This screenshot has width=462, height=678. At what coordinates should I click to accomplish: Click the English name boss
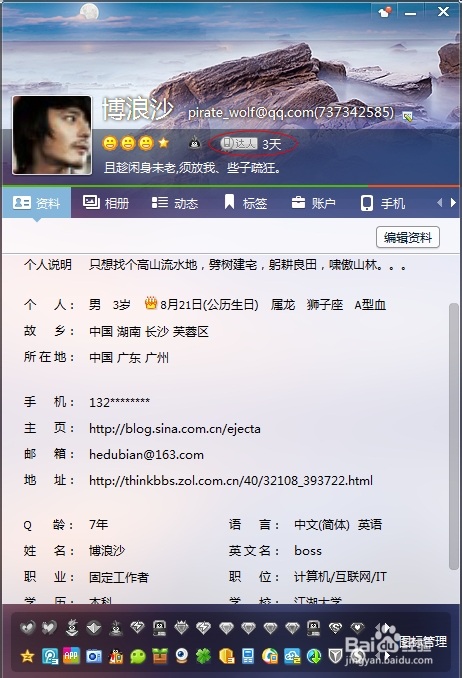click(308, 550)
